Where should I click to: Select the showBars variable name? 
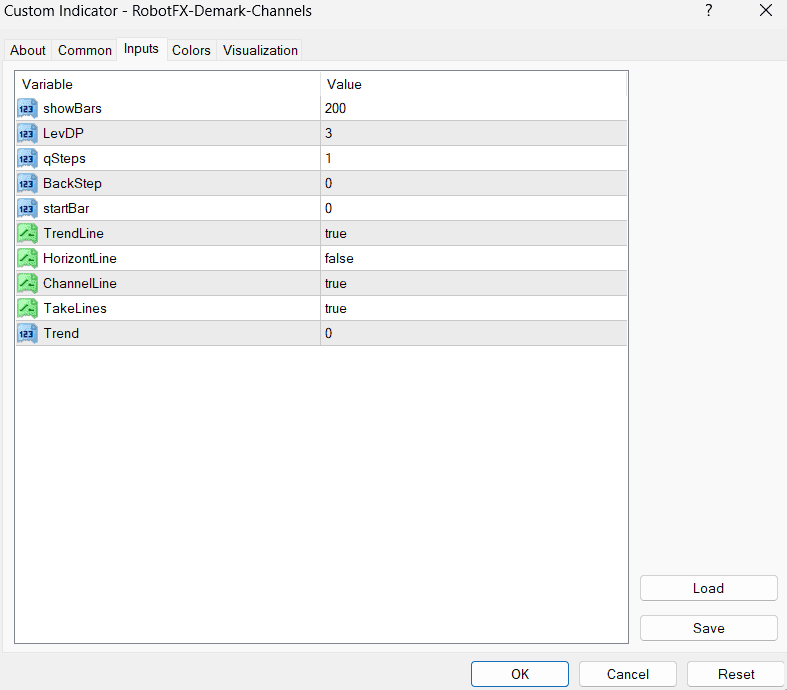tap(72, 108)
